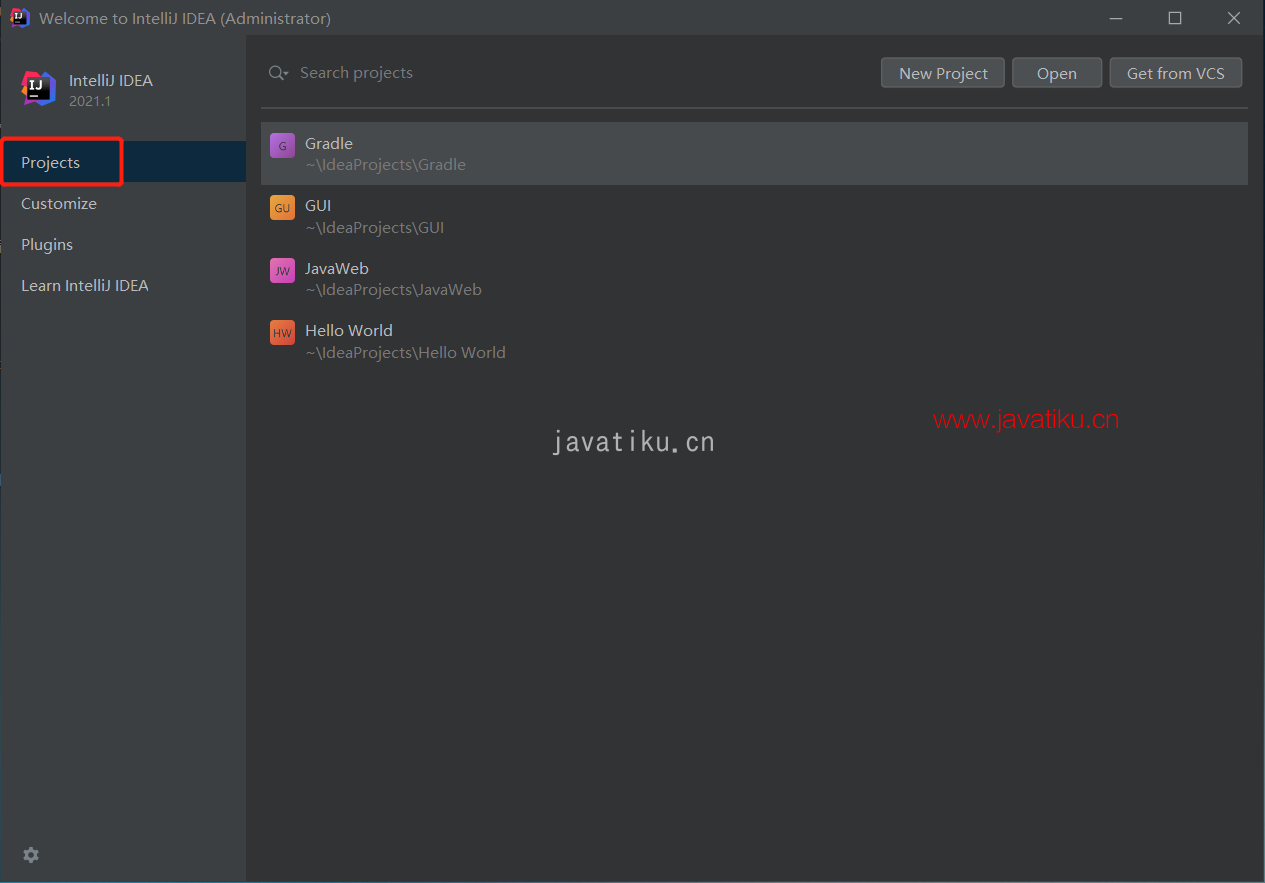Click the title bar IntelliJ app icon
1265x883 pixels.
pyautogui.click(x=19, y=18)
